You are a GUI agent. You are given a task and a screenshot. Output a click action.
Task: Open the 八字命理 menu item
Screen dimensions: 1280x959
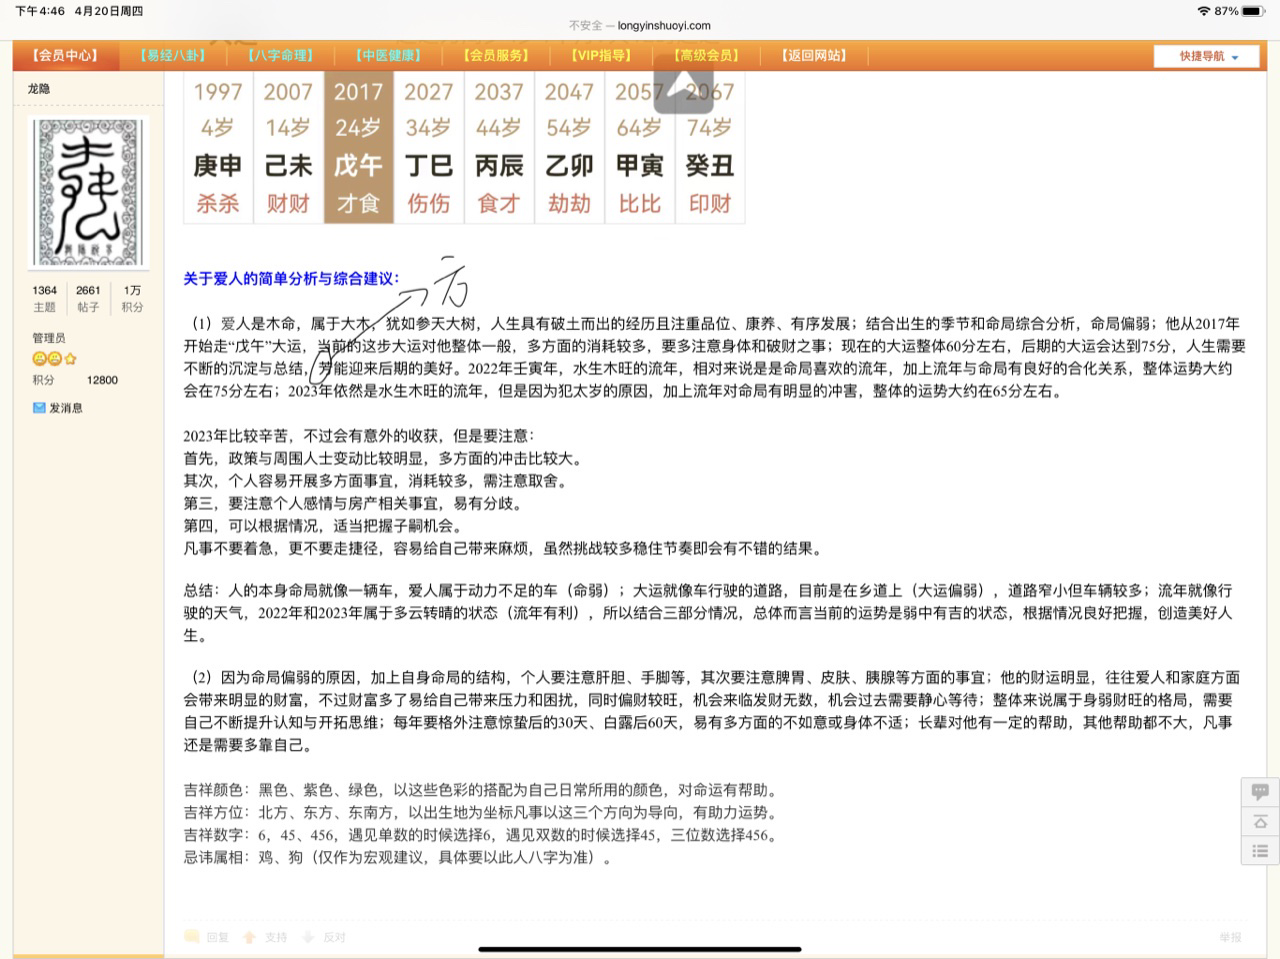pyautogui.click(x=280, y=56)
